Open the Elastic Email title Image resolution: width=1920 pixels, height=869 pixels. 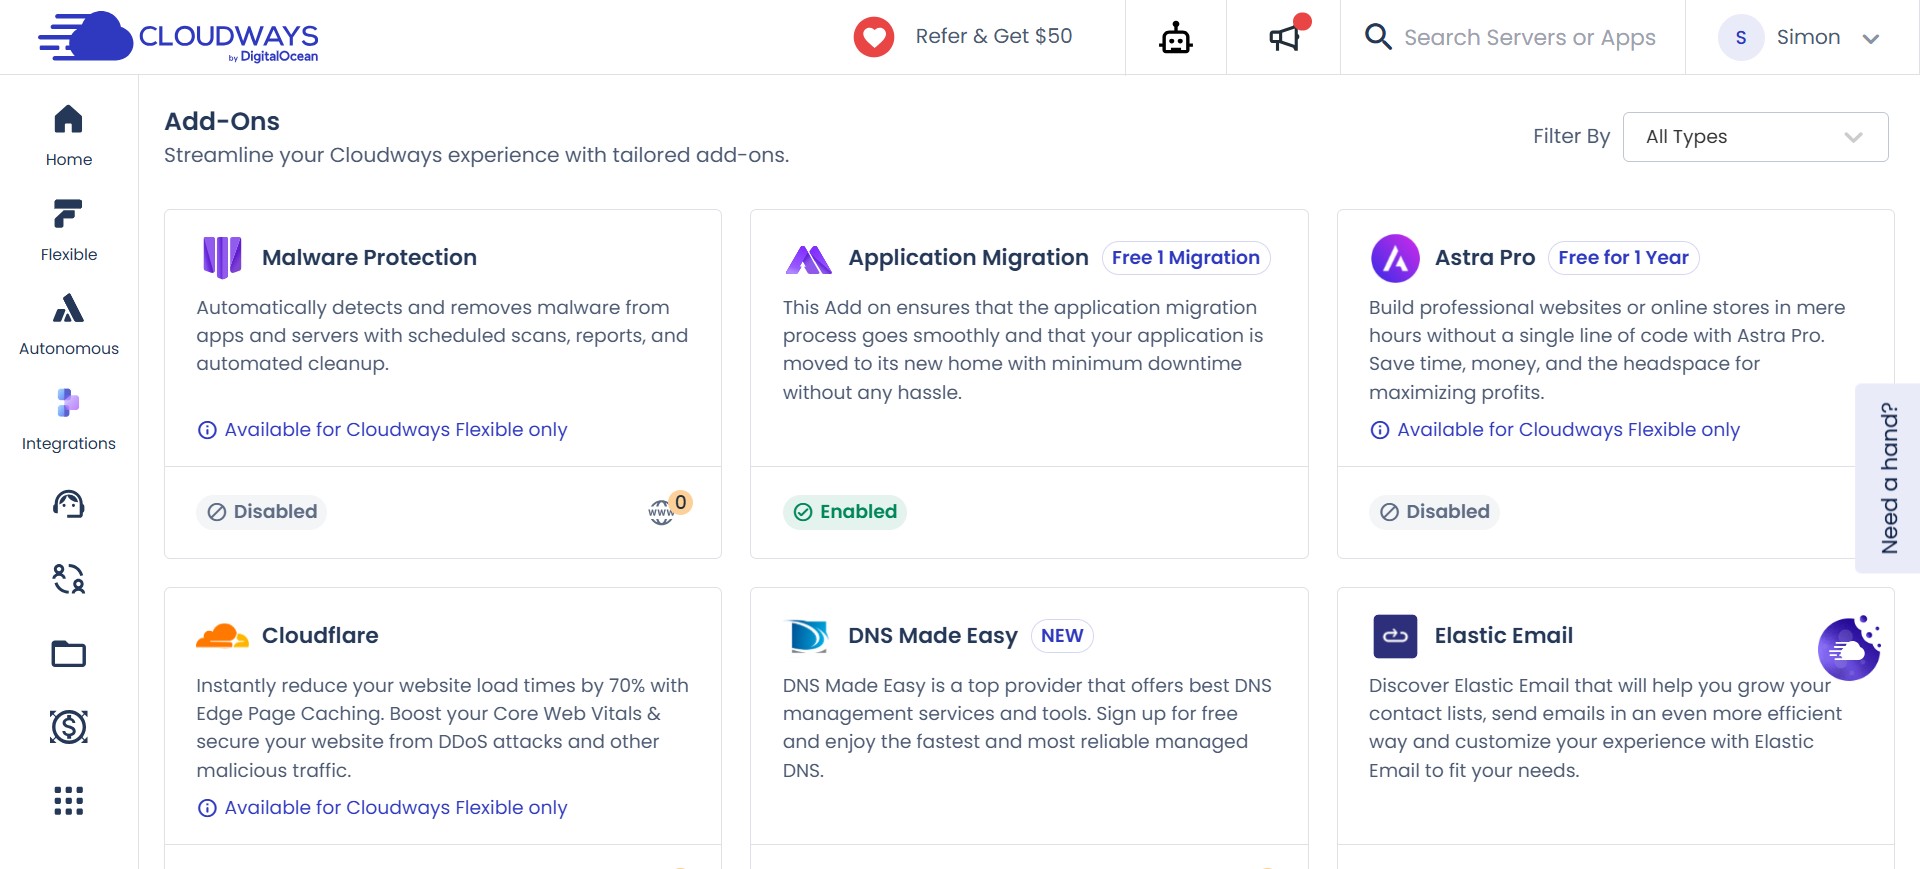tap(1504, 636)
